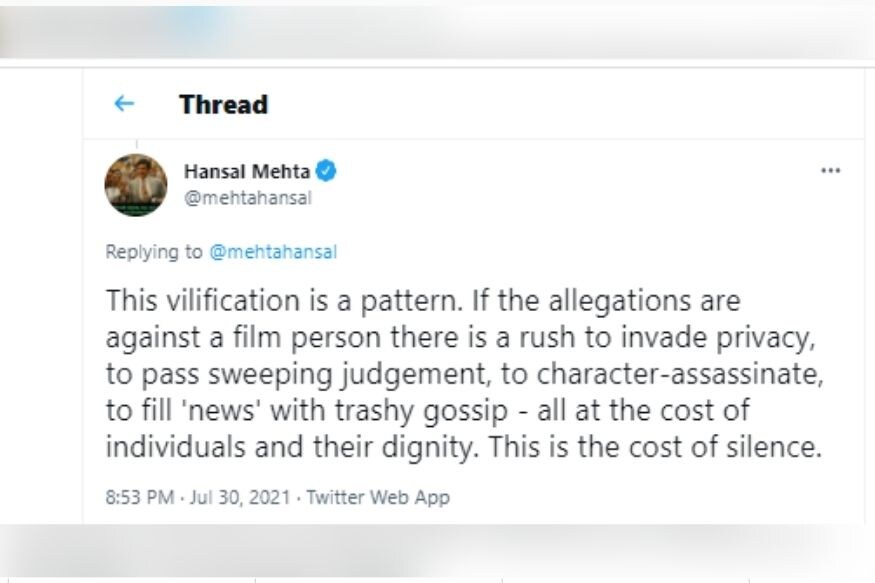
Task: Click the blue verified badge
Action: pyautogui.click(x=326, y=171)
